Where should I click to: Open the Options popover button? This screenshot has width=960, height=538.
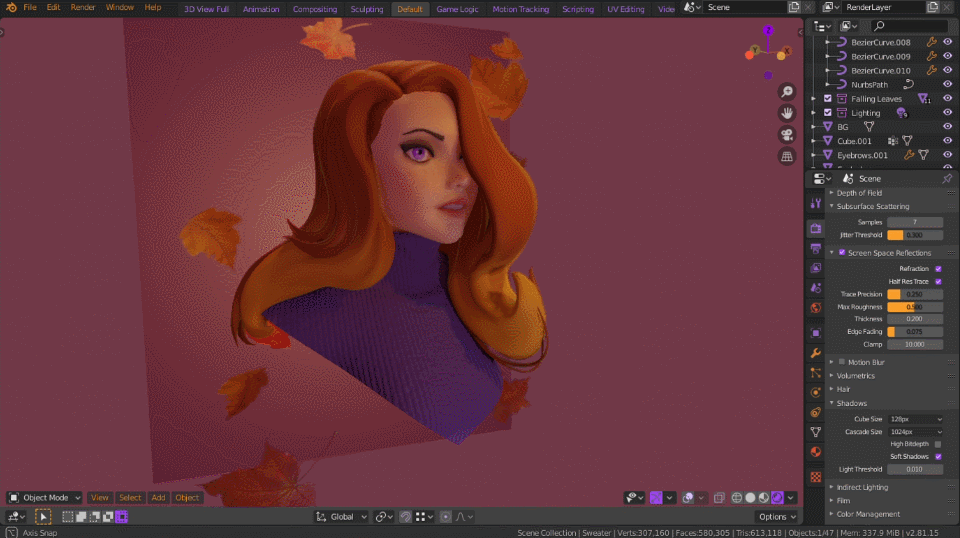coord(776,517)
